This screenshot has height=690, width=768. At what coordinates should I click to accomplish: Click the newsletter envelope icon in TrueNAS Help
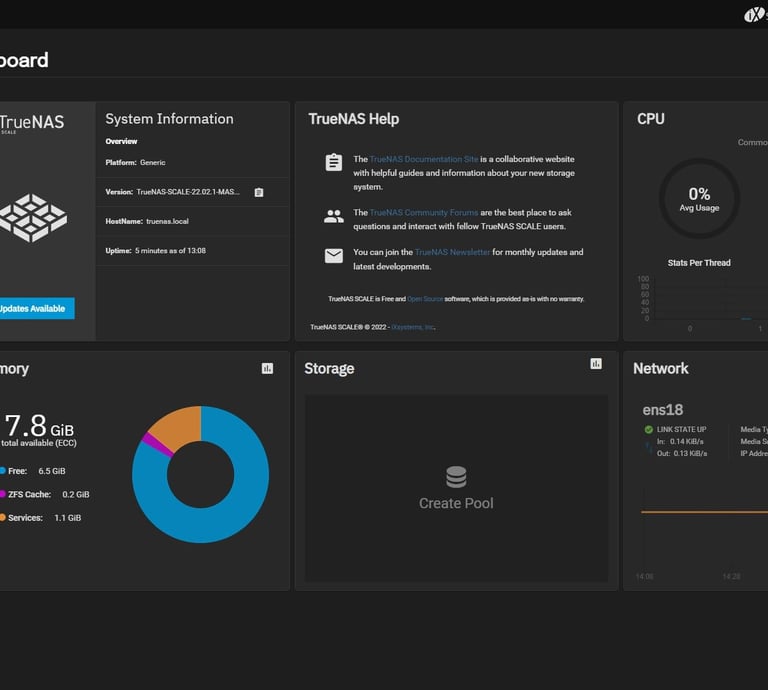tap(334, 256)
